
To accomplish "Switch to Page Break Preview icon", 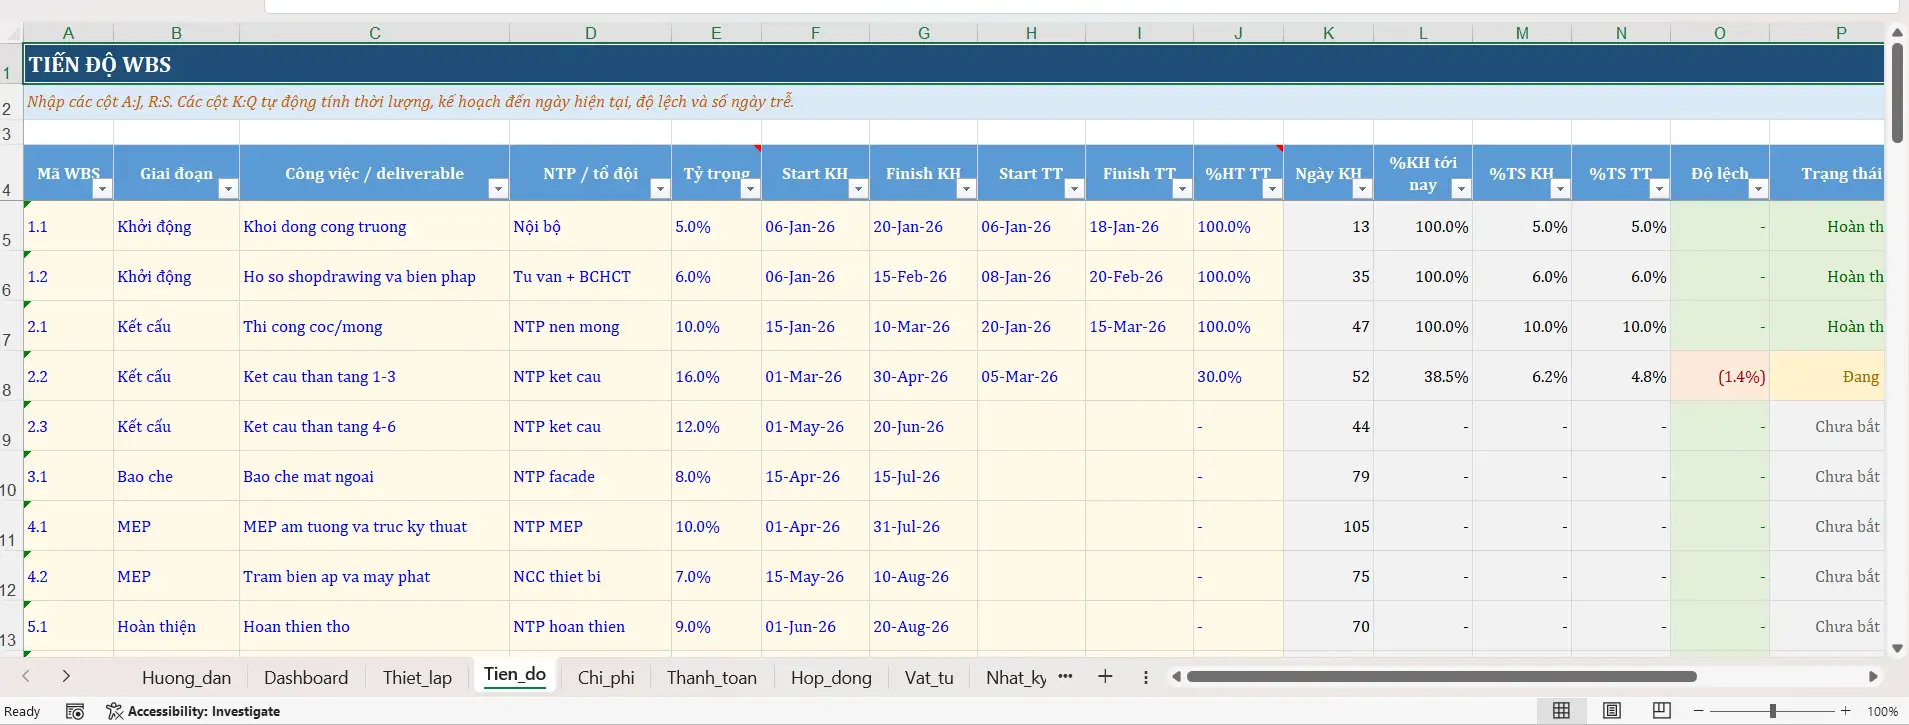I will click(x=1662, y=711).
